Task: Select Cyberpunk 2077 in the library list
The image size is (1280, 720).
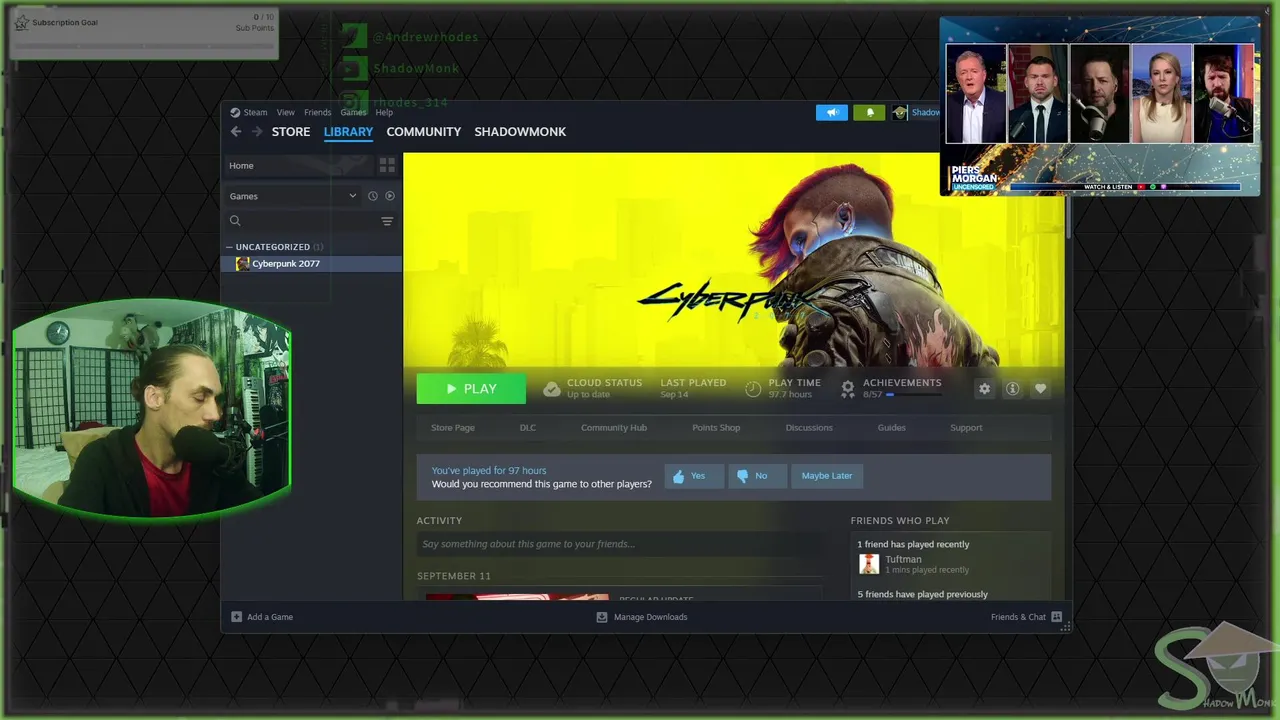Action: coord(311,264)
